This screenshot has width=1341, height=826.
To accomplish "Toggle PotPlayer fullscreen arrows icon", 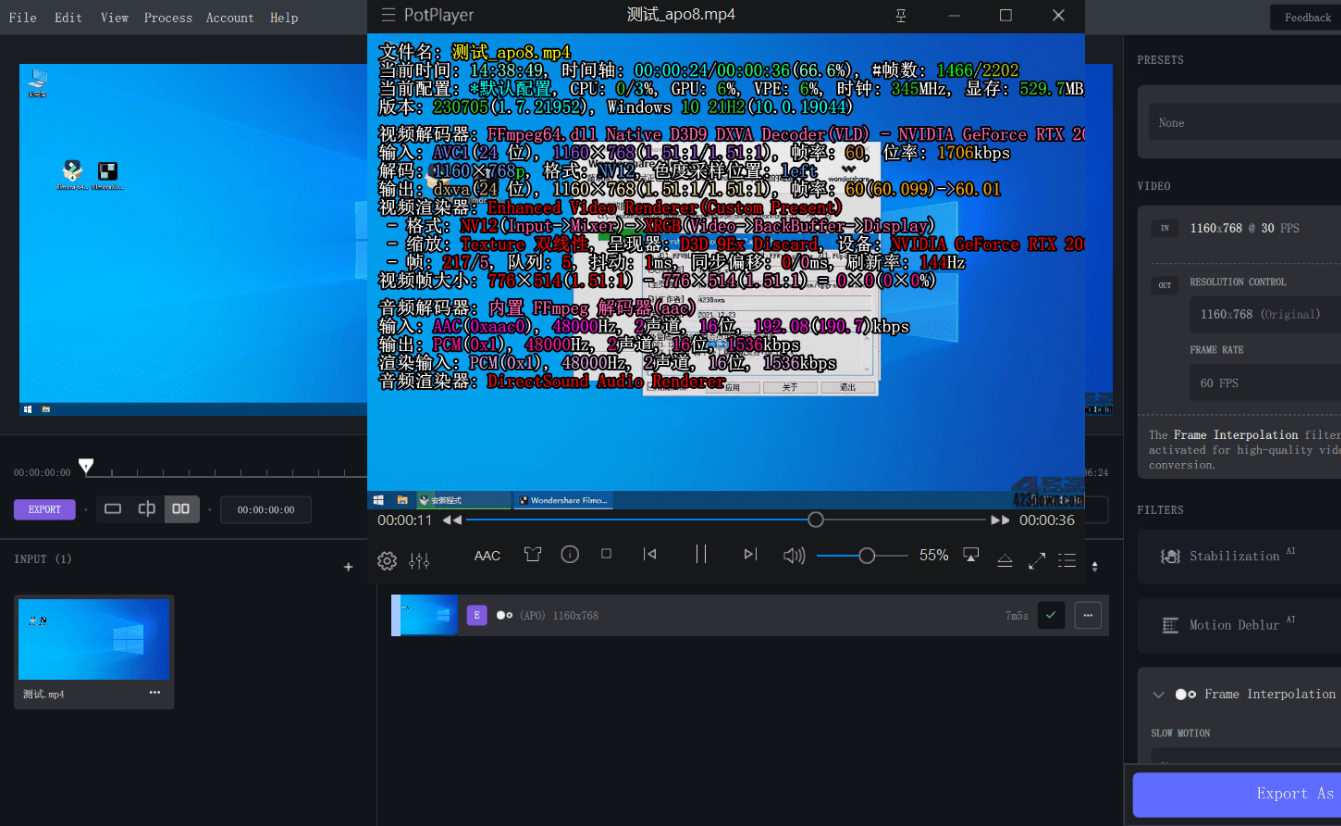I will click(x=1037, y=561).
